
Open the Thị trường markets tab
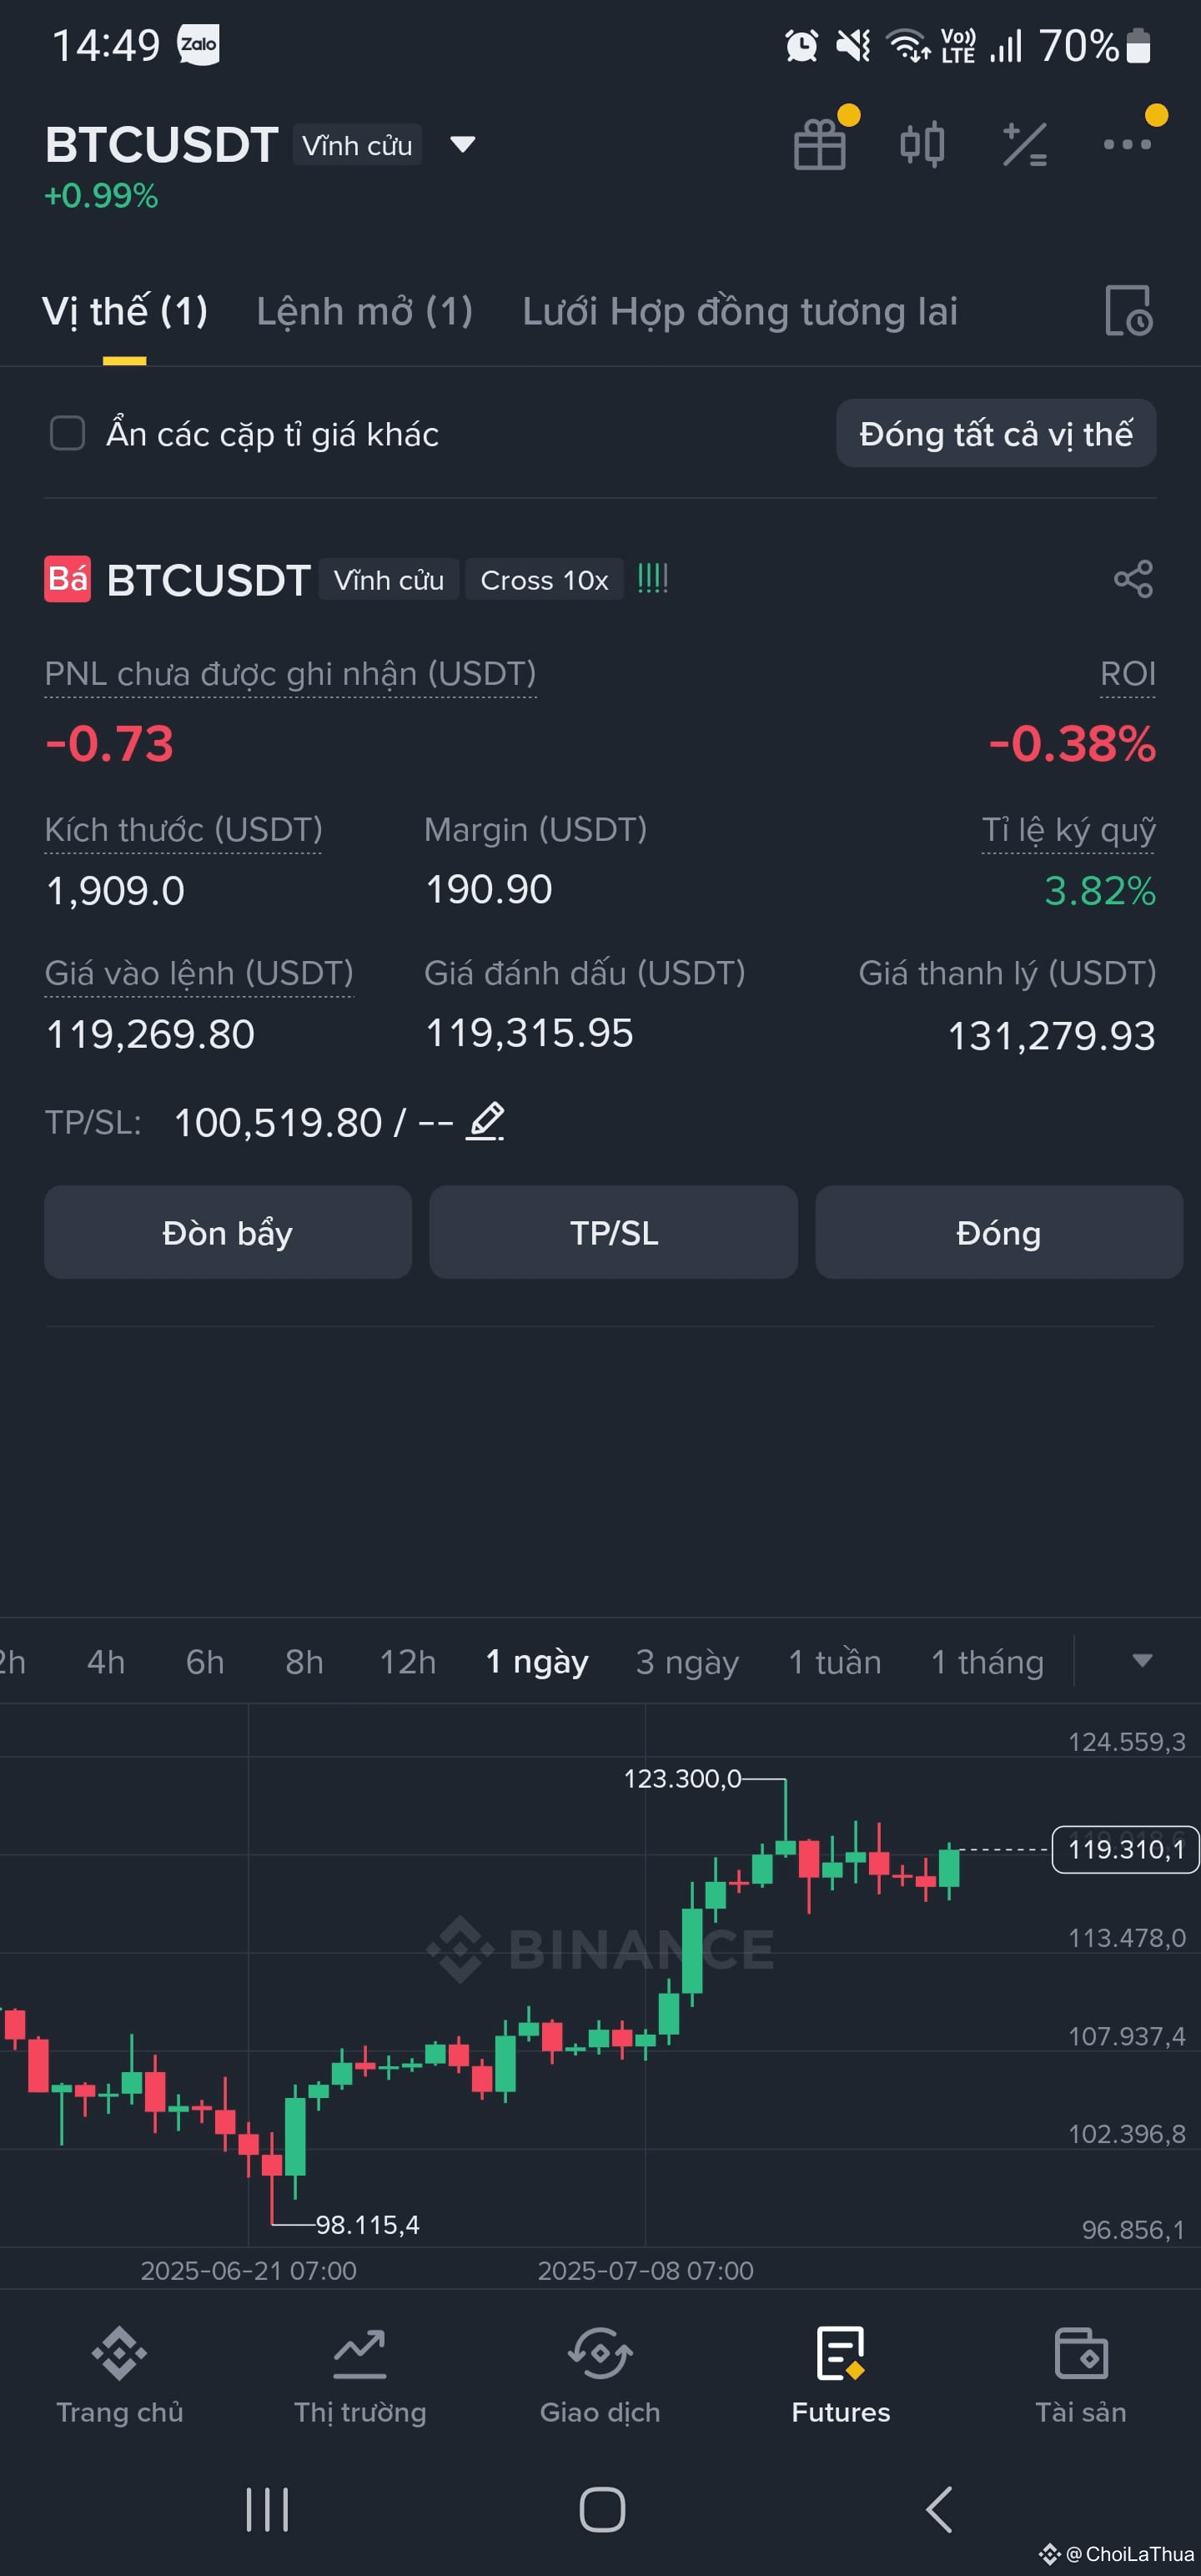point(360,2377)
